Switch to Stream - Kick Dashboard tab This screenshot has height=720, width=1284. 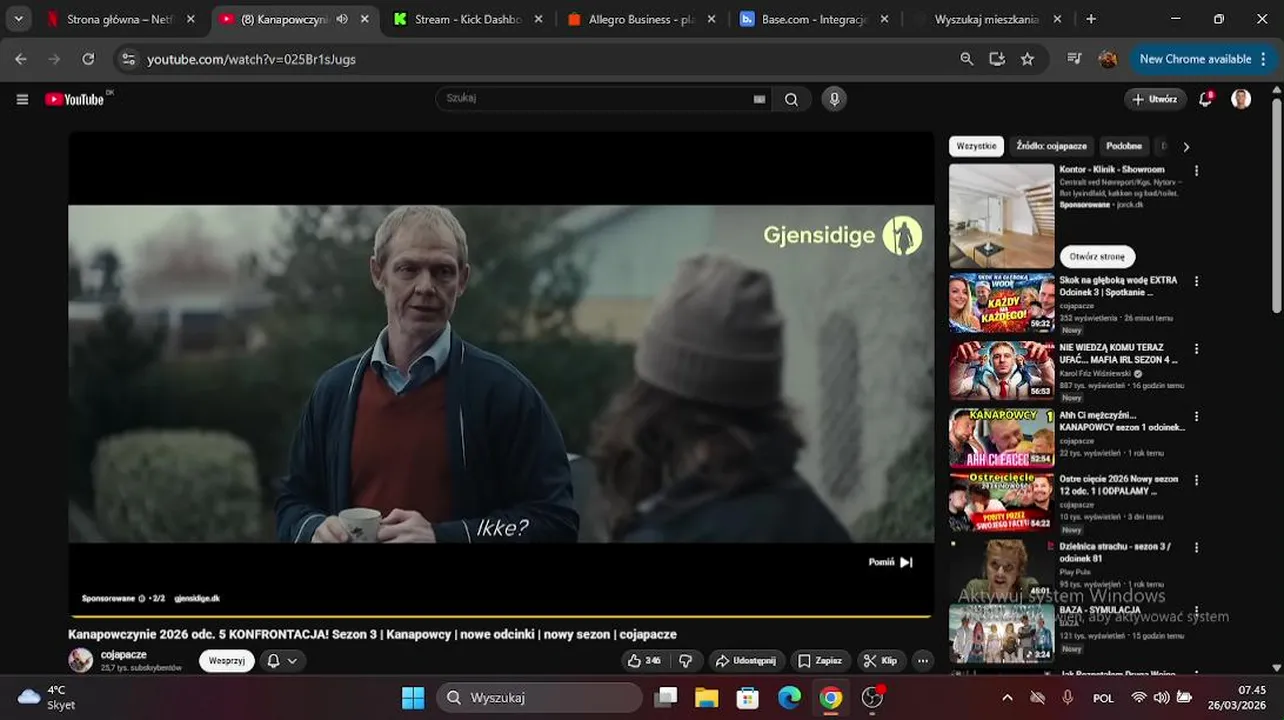tap(469, 19)
